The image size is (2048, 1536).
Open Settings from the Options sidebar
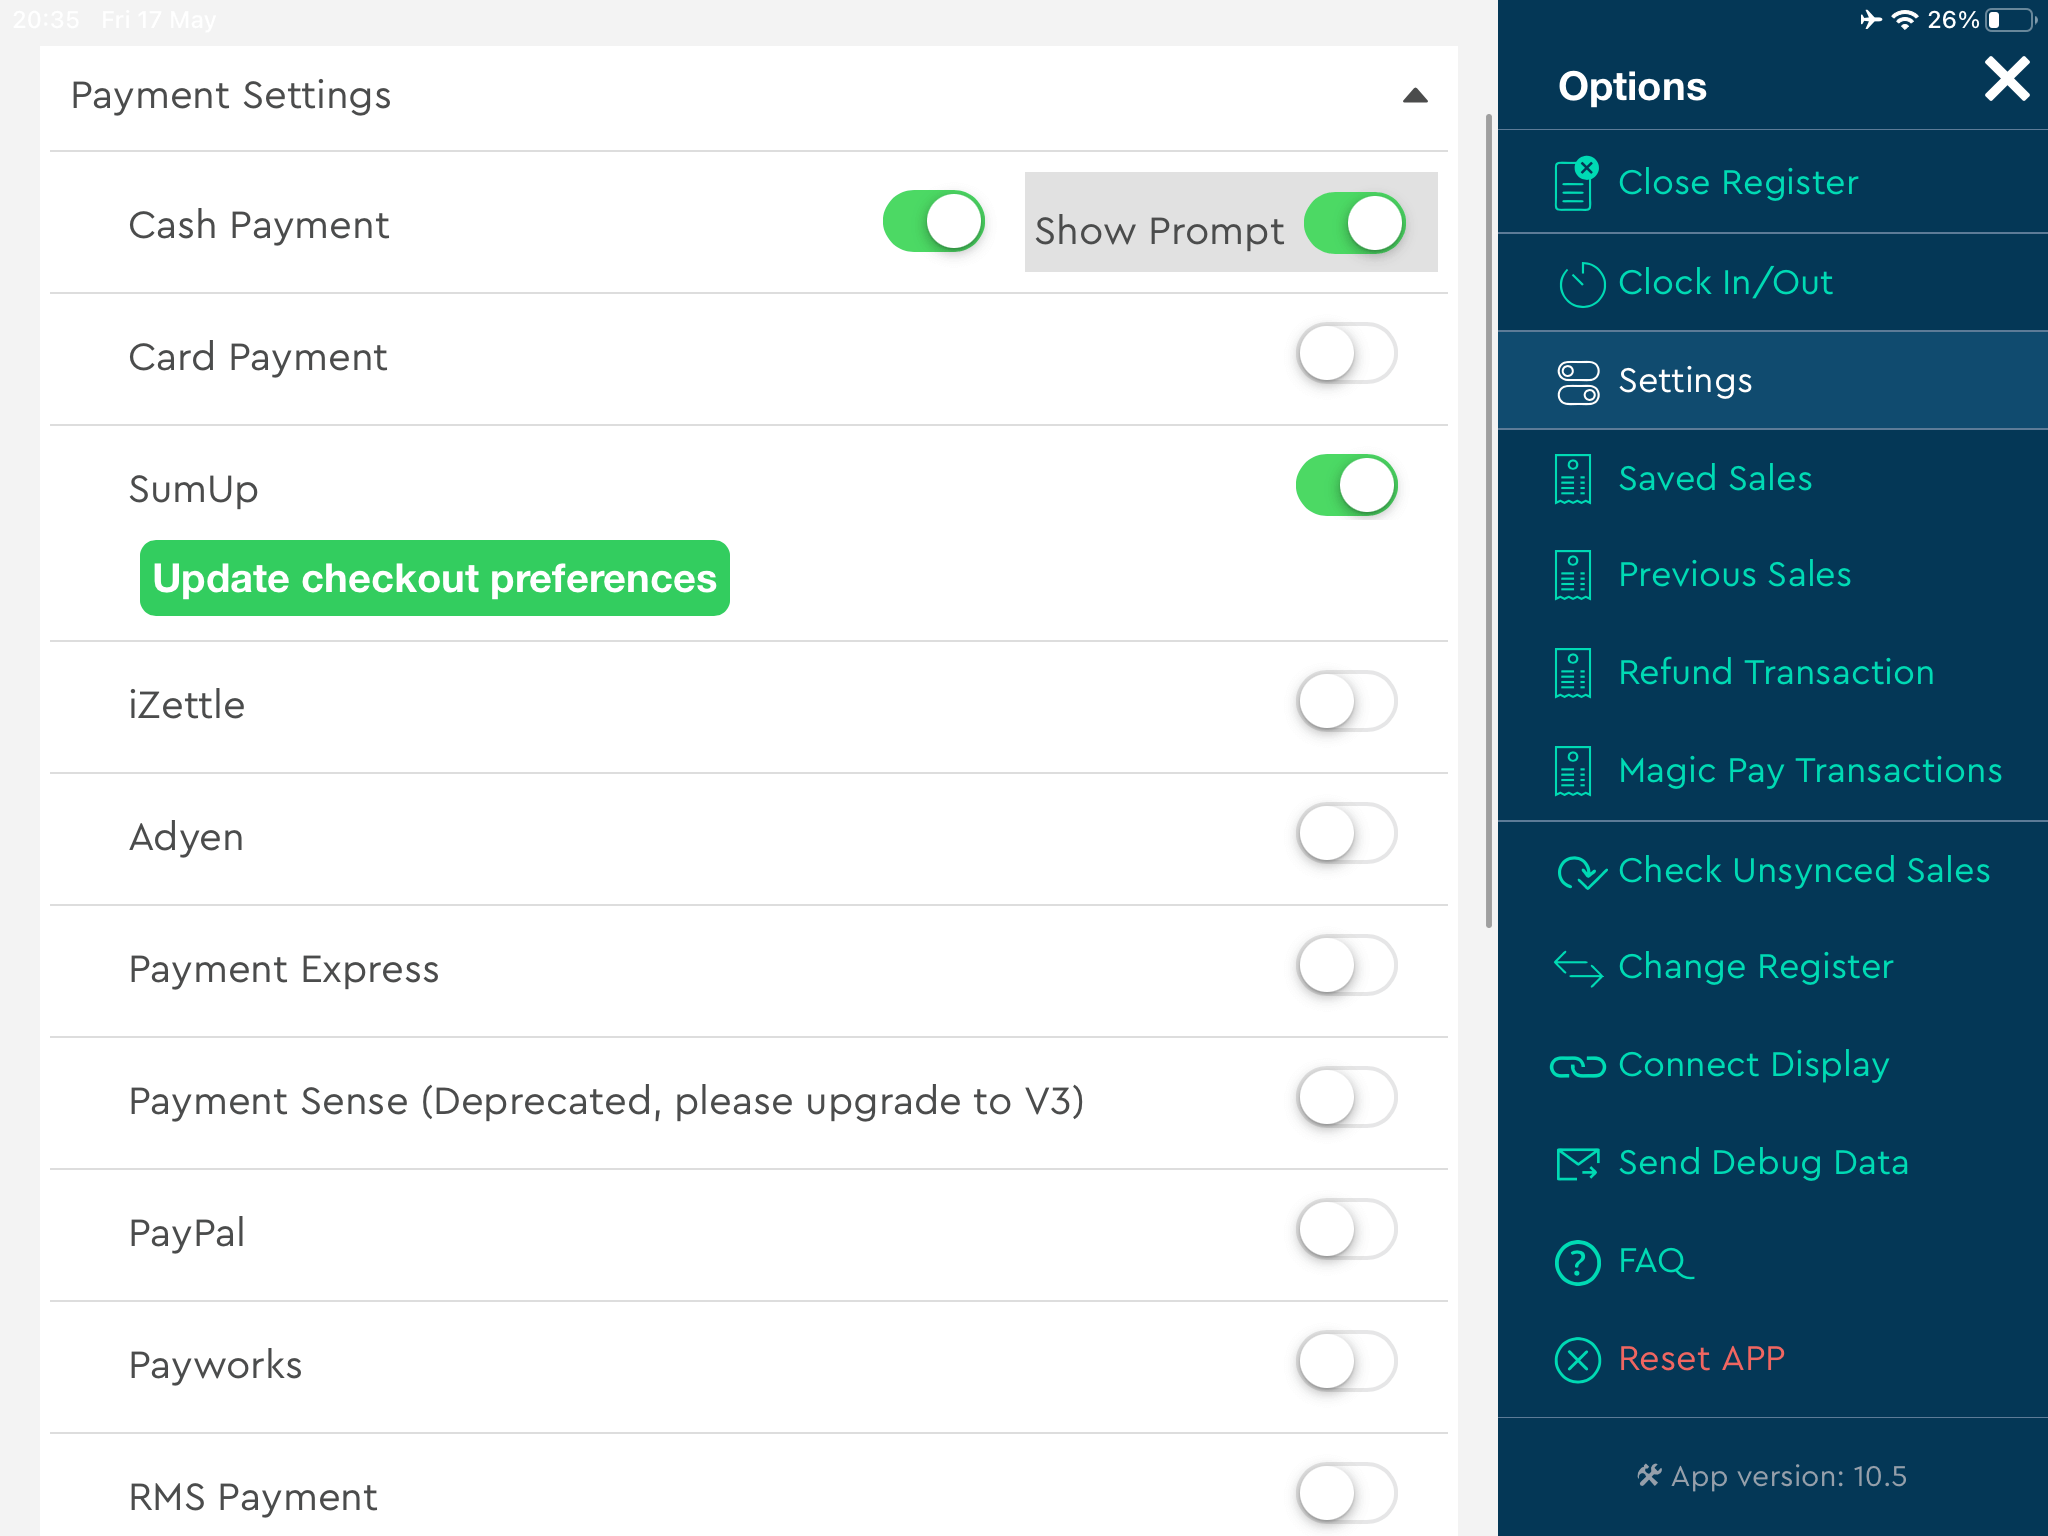tap(1684, 380)
